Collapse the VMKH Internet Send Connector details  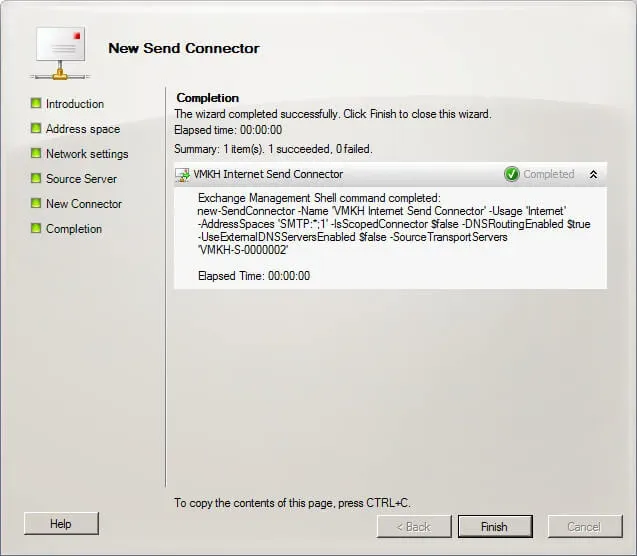pyautogui.click(x=593, y=175)
